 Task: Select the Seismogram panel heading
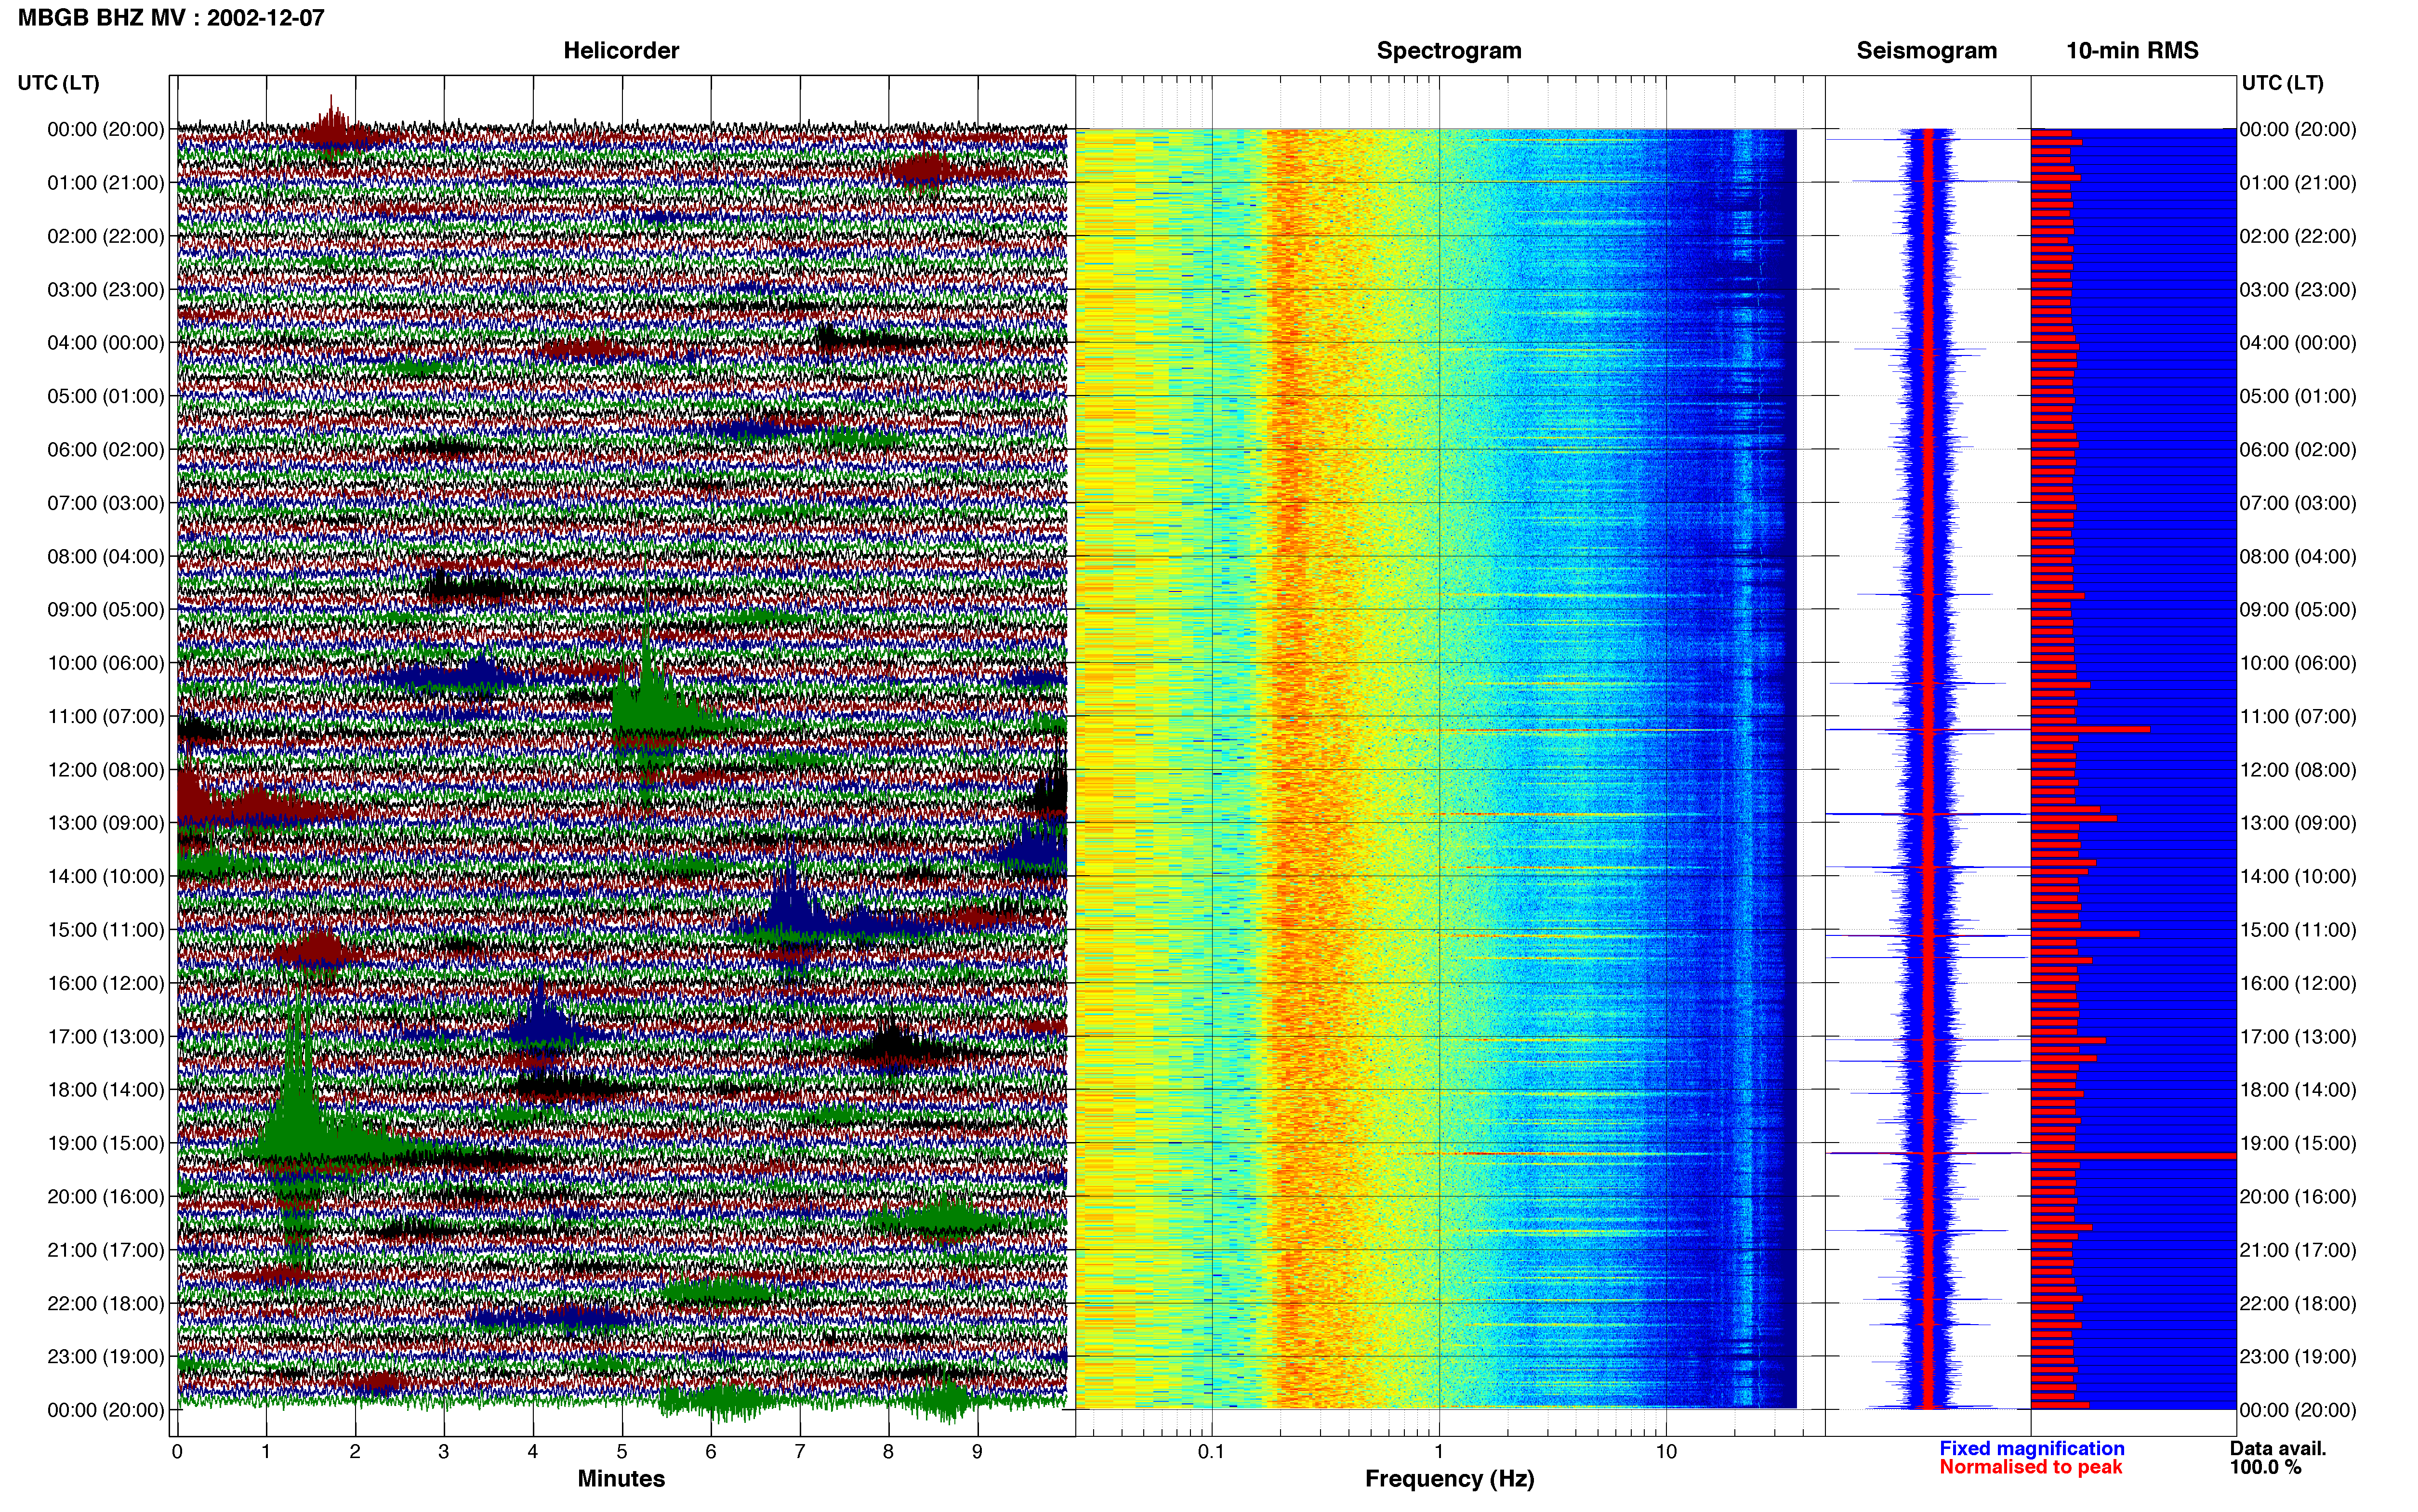(x=1926, y=51)
